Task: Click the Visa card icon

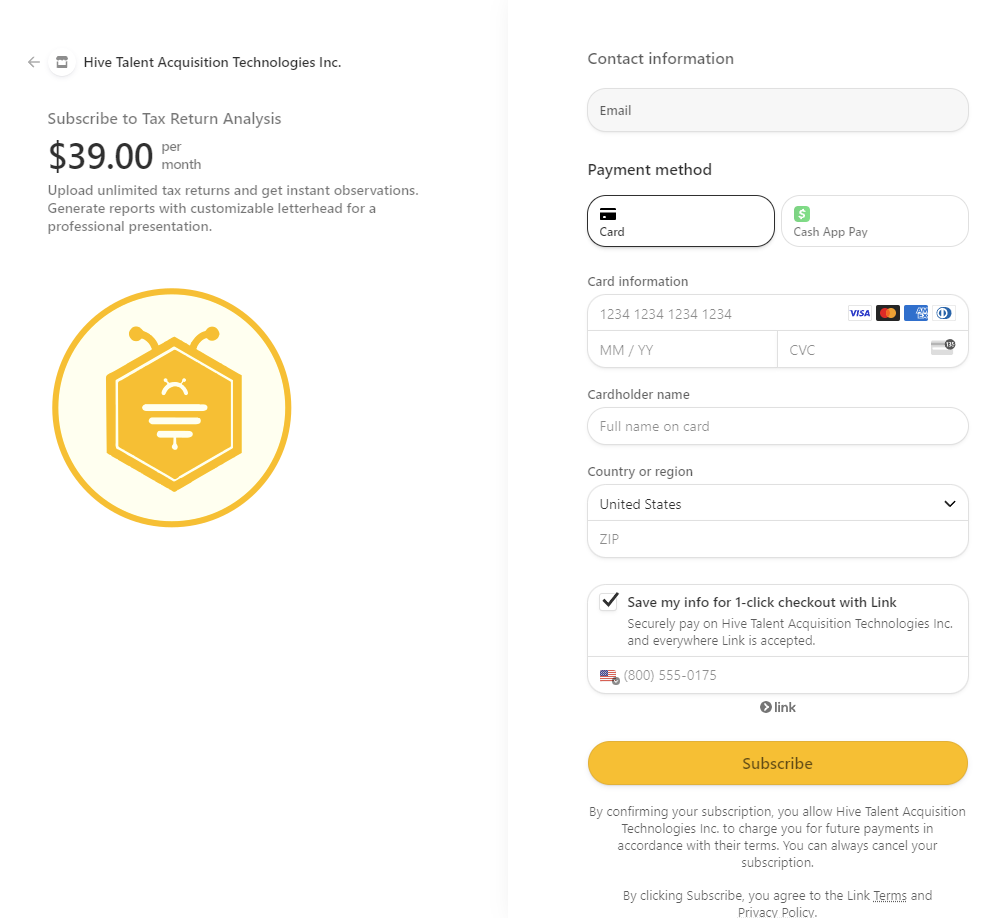Action: click(859, 313)
